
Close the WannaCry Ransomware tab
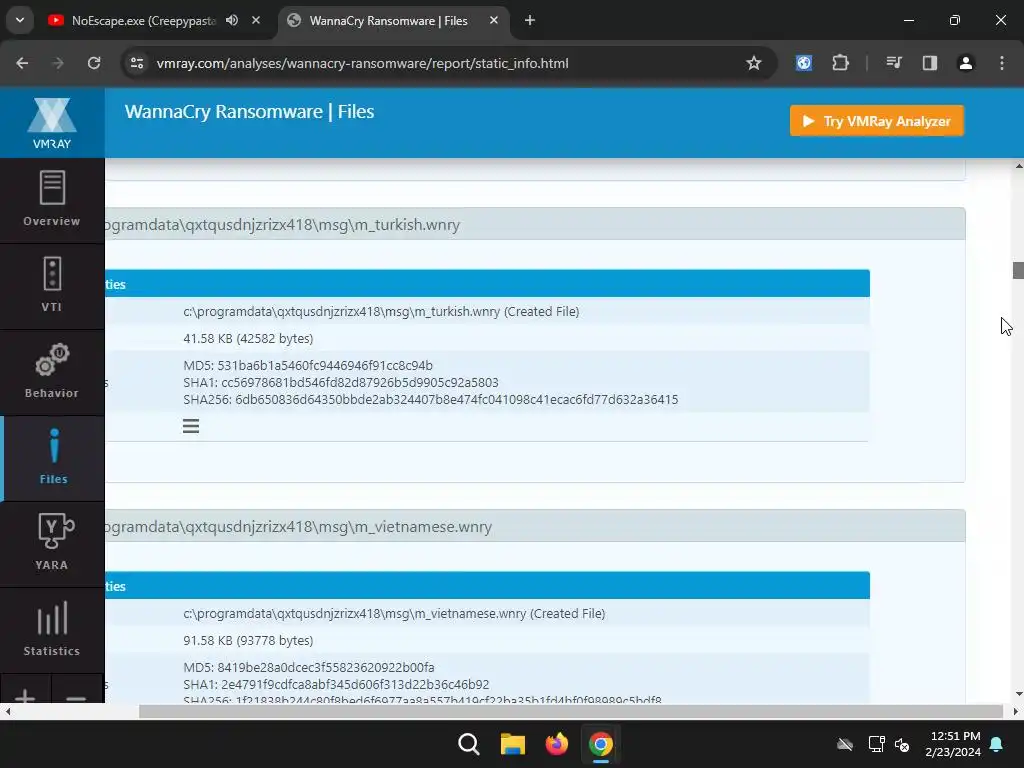[494, 20]
